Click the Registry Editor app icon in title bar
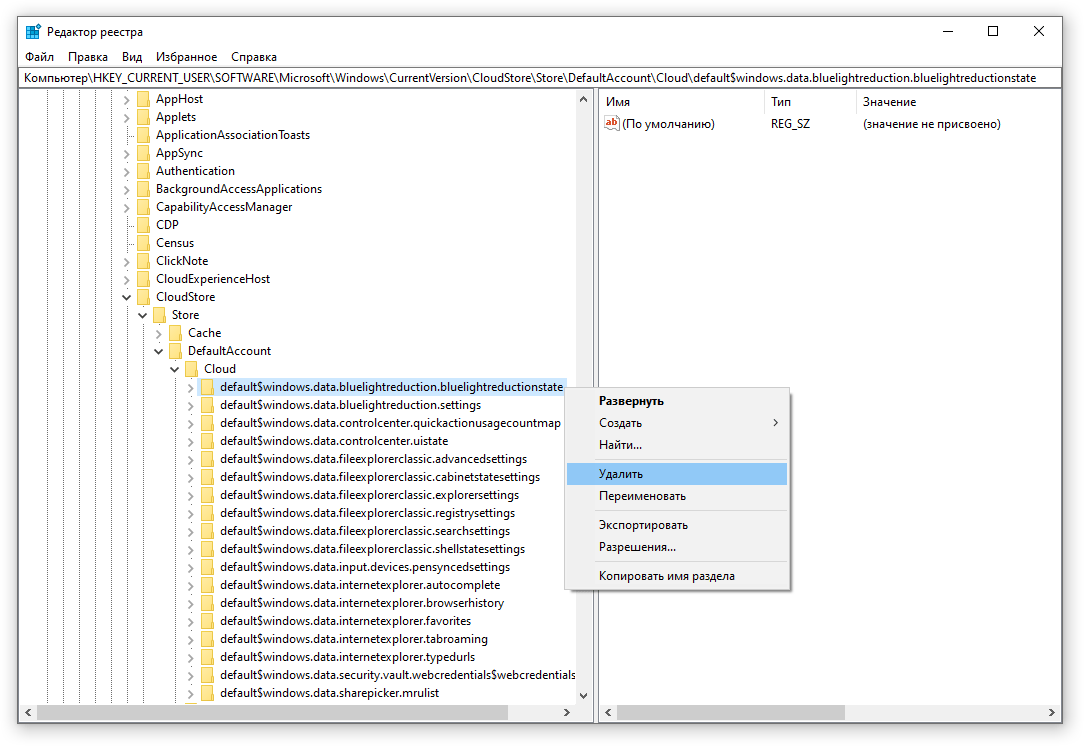1084x746 pixels. point(33,32)
